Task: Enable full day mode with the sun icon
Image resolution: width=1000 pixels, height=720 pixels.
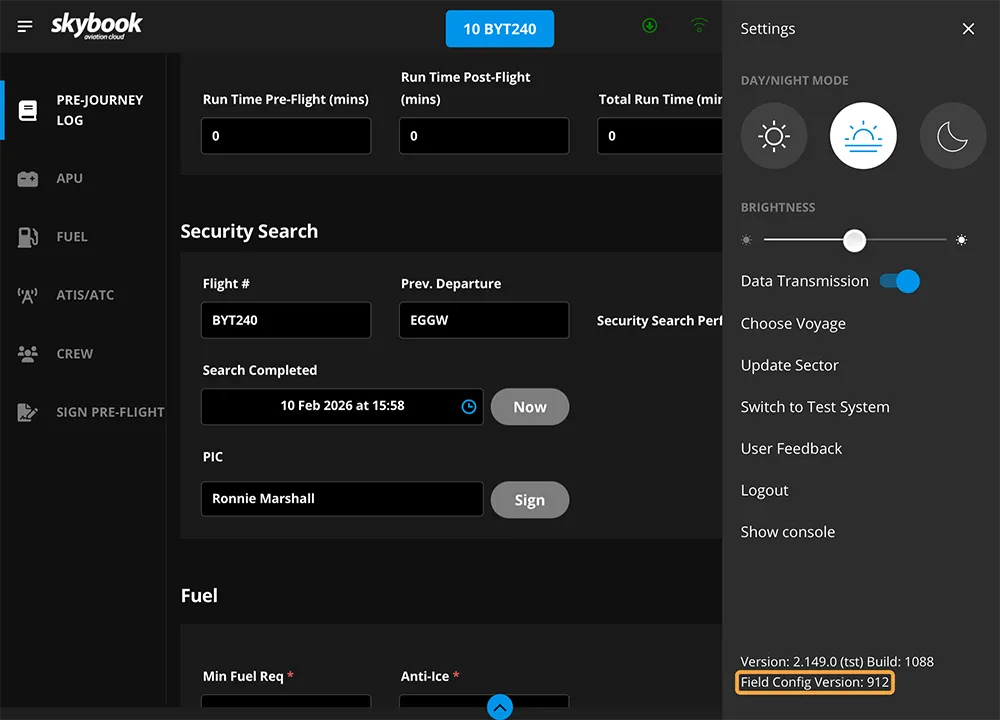Action: tap(773, 135)
